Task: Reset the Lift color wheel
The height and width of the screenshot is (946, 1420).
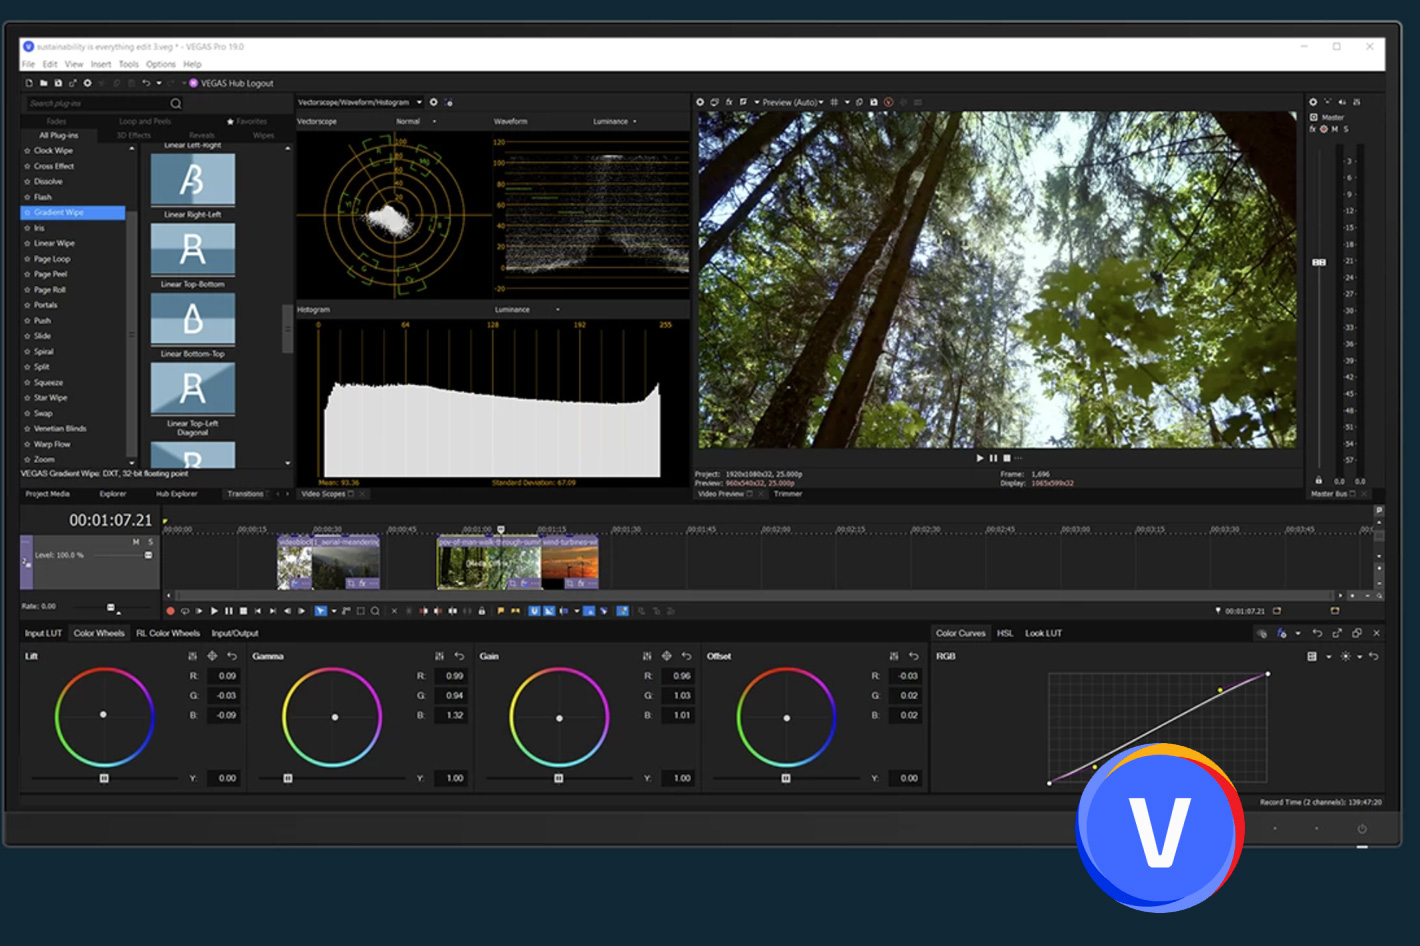Action: (x=232, y=656)
